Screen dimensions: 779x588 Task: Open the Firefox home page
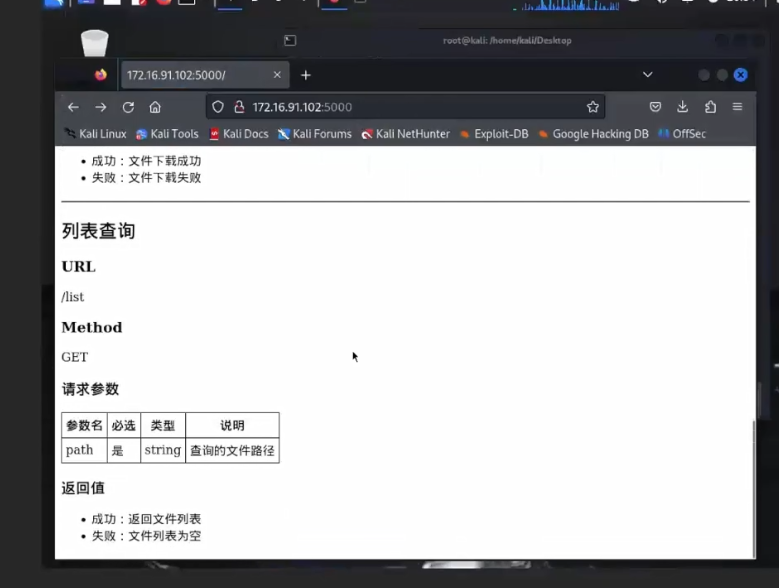[x=155, y=107]
